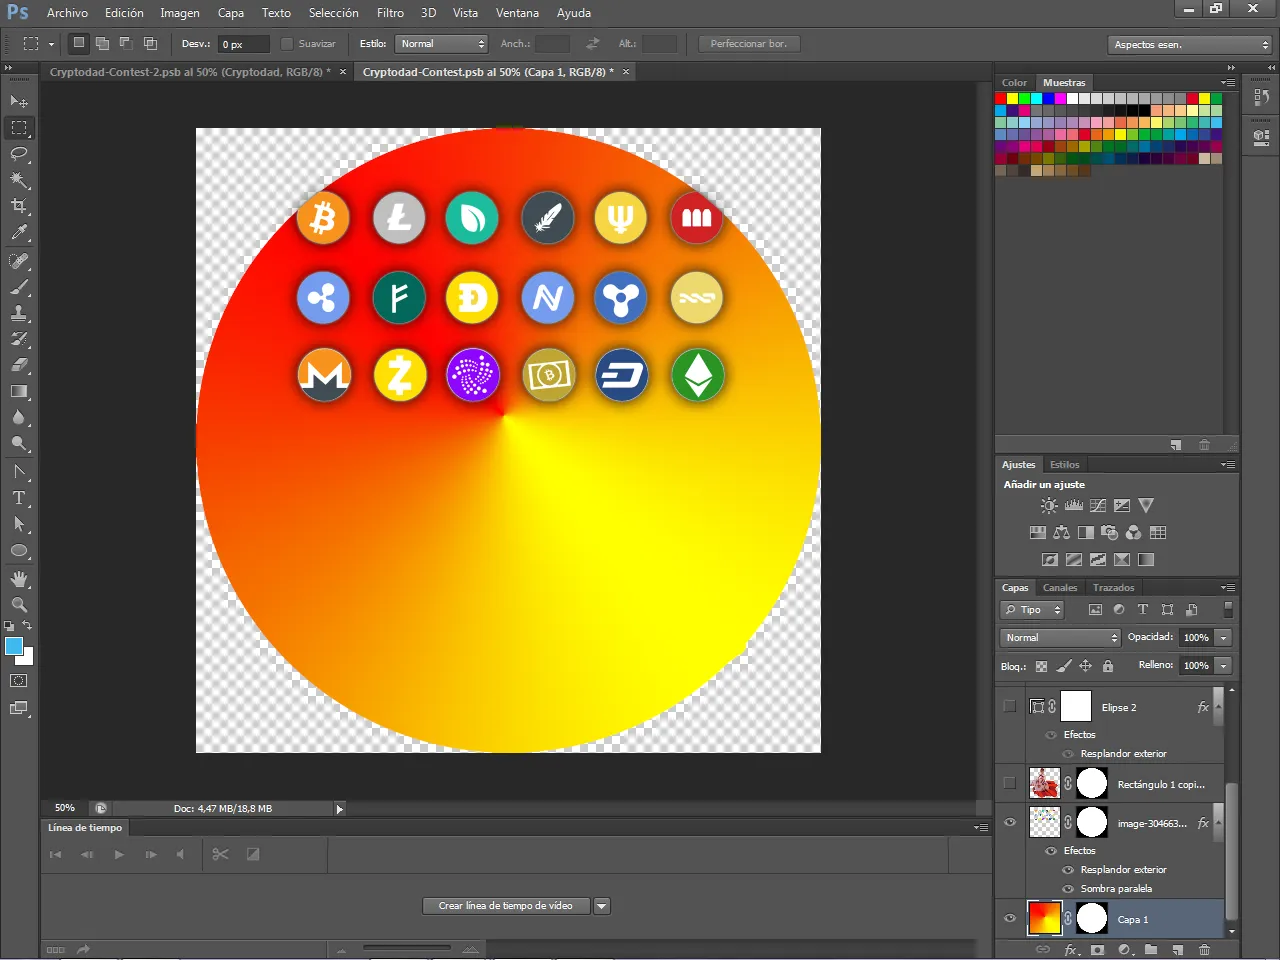Select the Ellipse shape tool
The width and height of the screenshot is (1280, 960).
click(19, 551)
